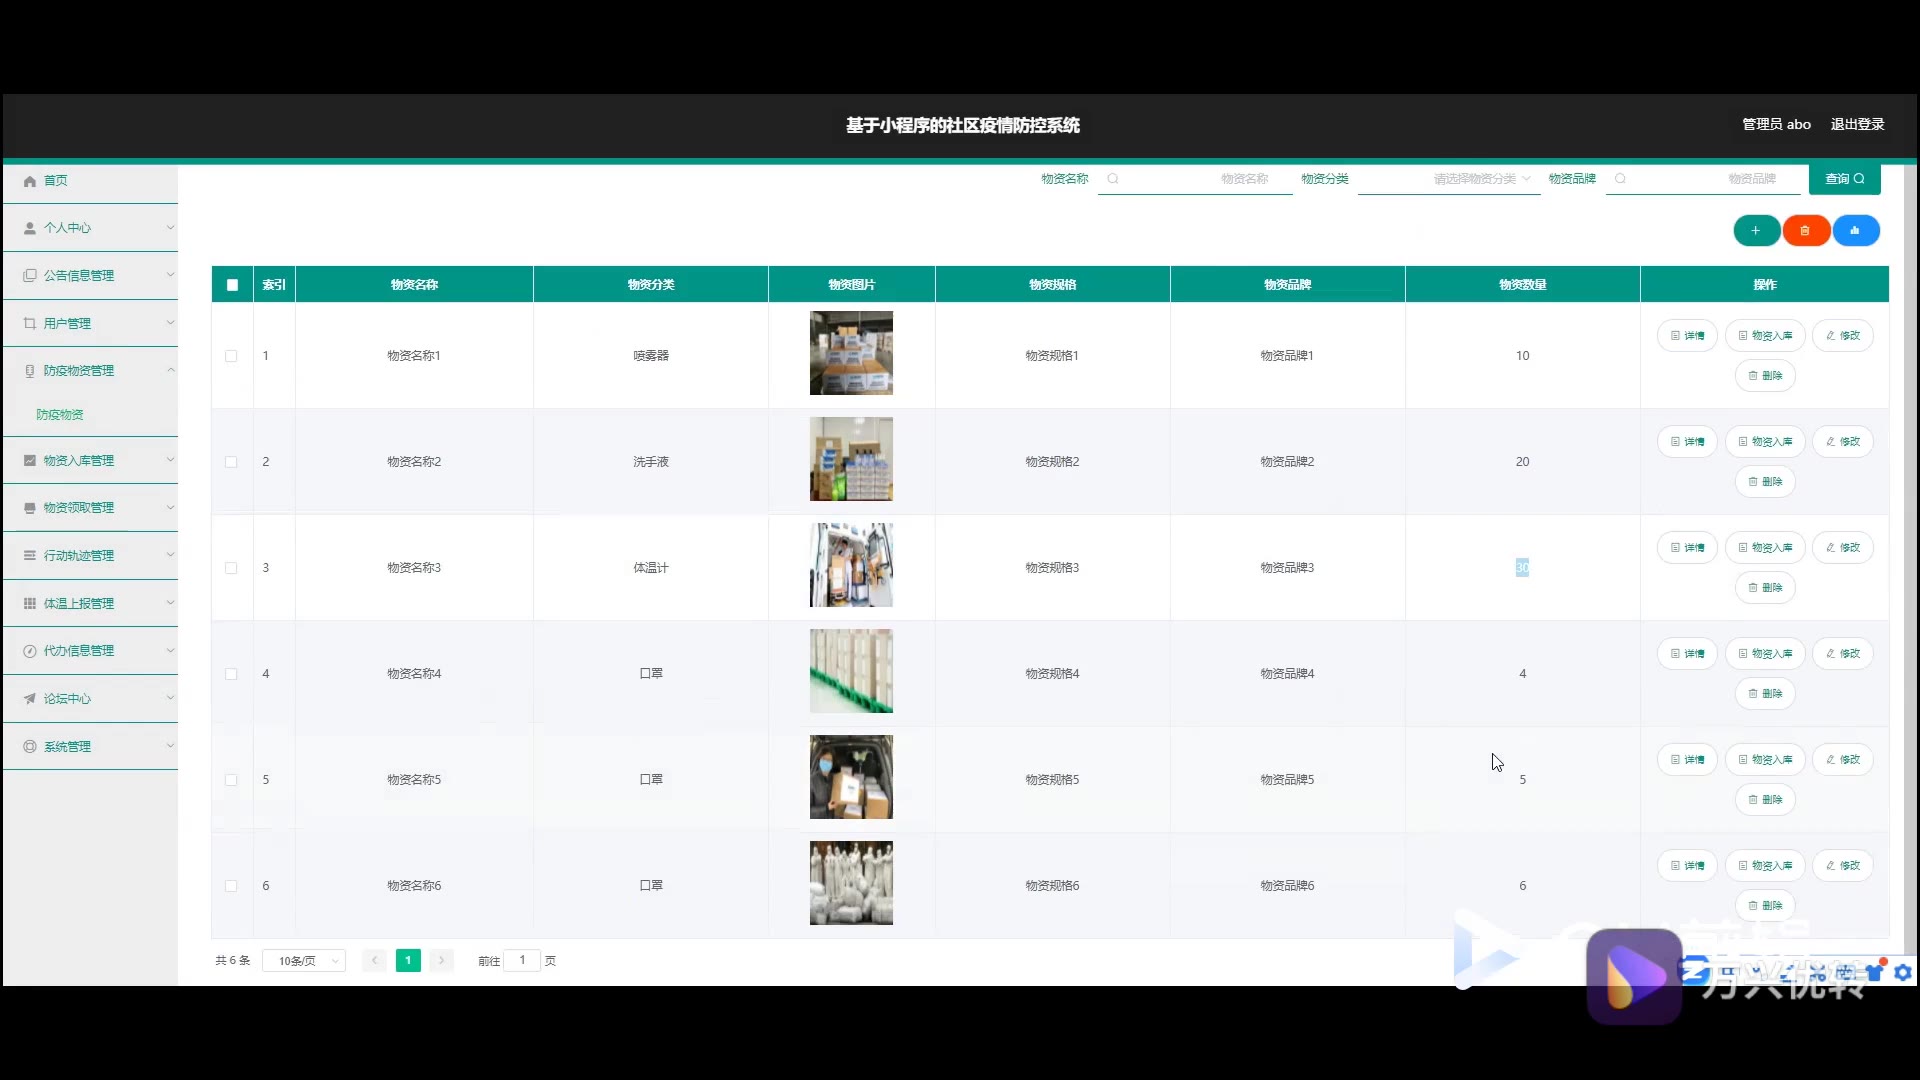Screen dimensions: 1920x1080
Task: Check the checkbox for row 物资名称1
Action: click(x=231, y=356)
